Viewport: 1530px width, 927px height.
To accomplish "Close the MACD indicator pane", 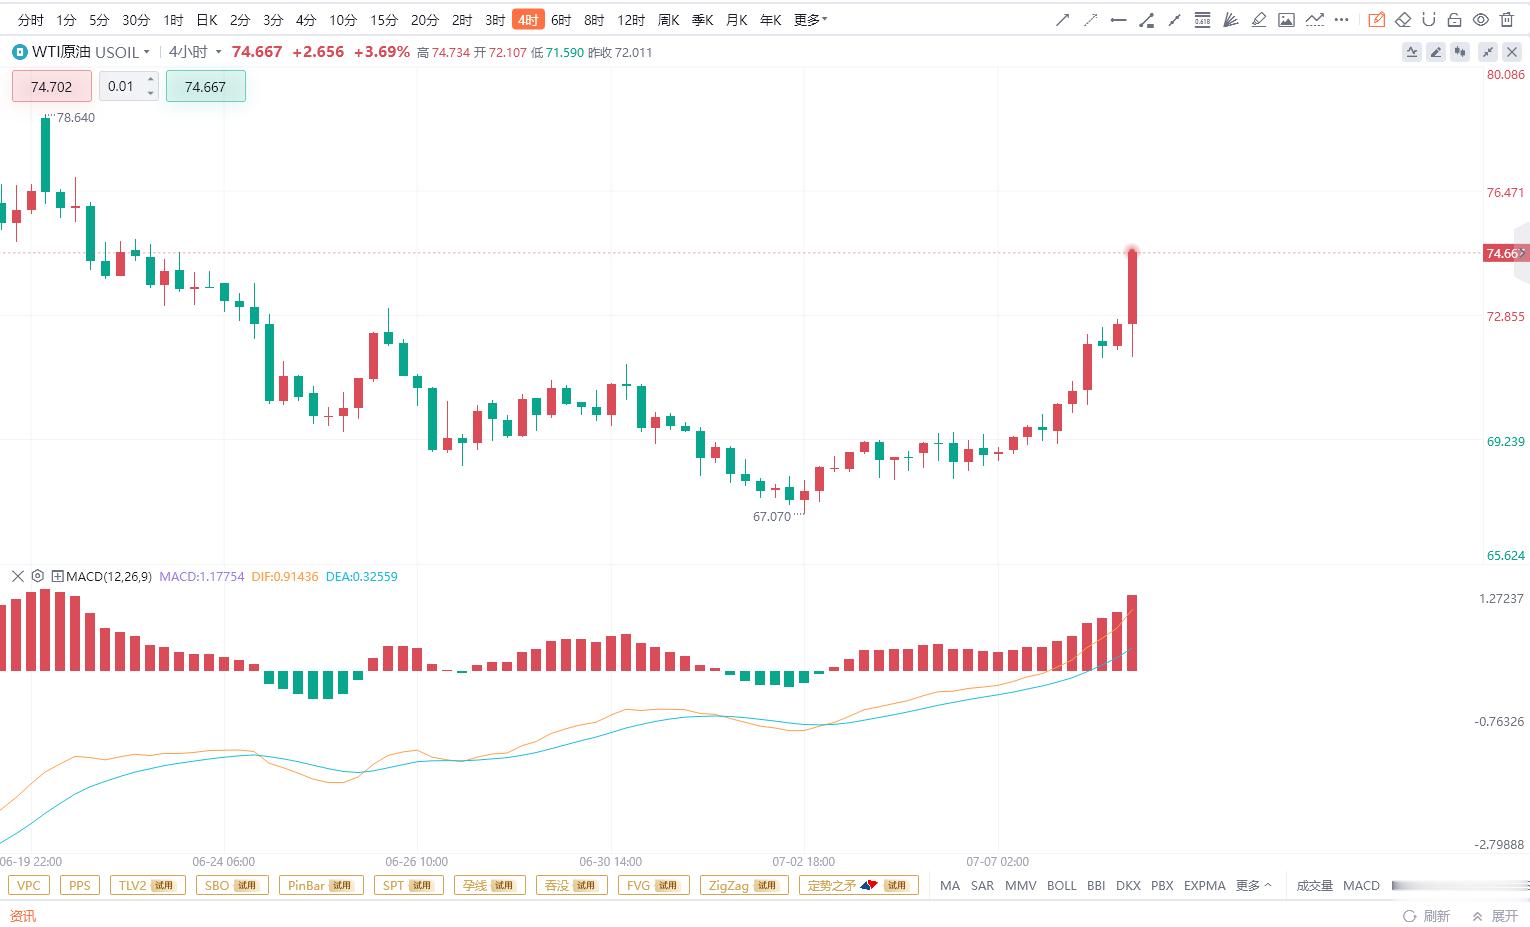I will (x=17, y=576).
